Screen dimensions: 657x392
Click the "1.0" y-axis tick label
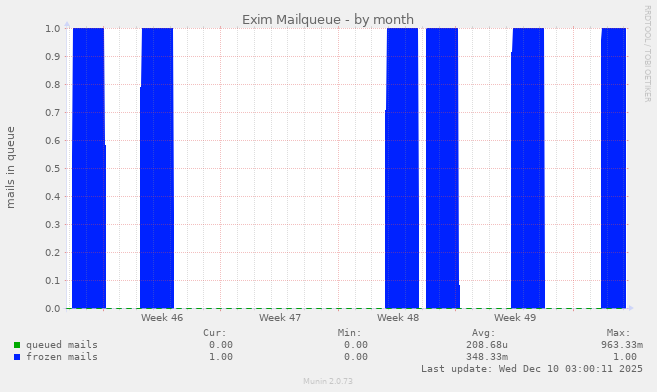click(53, 28)
